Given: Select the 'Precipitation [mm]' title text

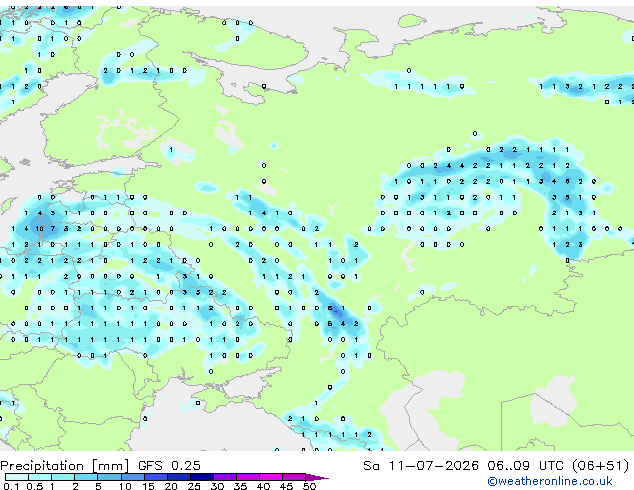Looking at the screenshot, I should click(65, 466).
